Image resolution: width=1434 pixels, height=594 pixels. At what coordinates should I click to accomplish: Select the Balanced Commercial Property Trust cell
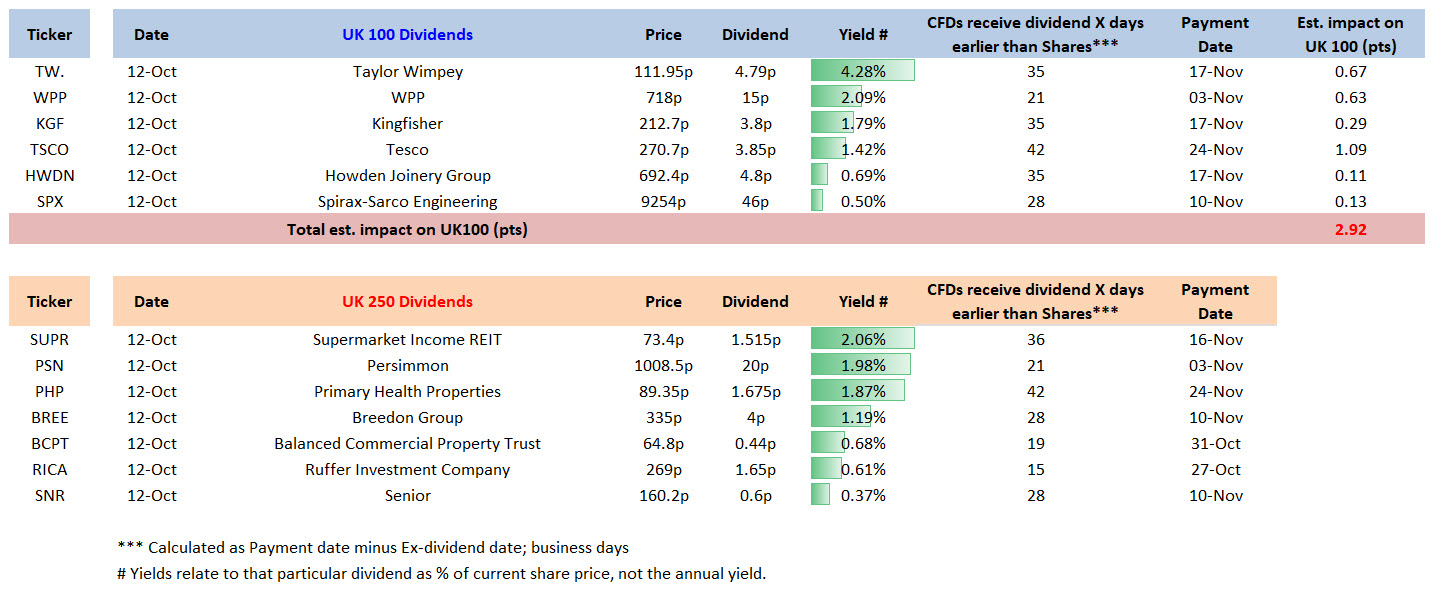pos(408,444)
